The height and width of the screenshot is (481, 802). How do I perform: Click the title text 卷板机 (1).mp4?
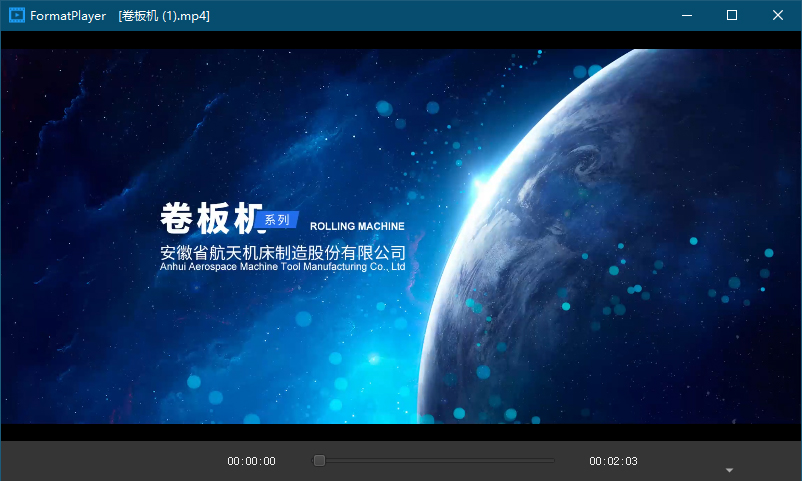[164, 16]
